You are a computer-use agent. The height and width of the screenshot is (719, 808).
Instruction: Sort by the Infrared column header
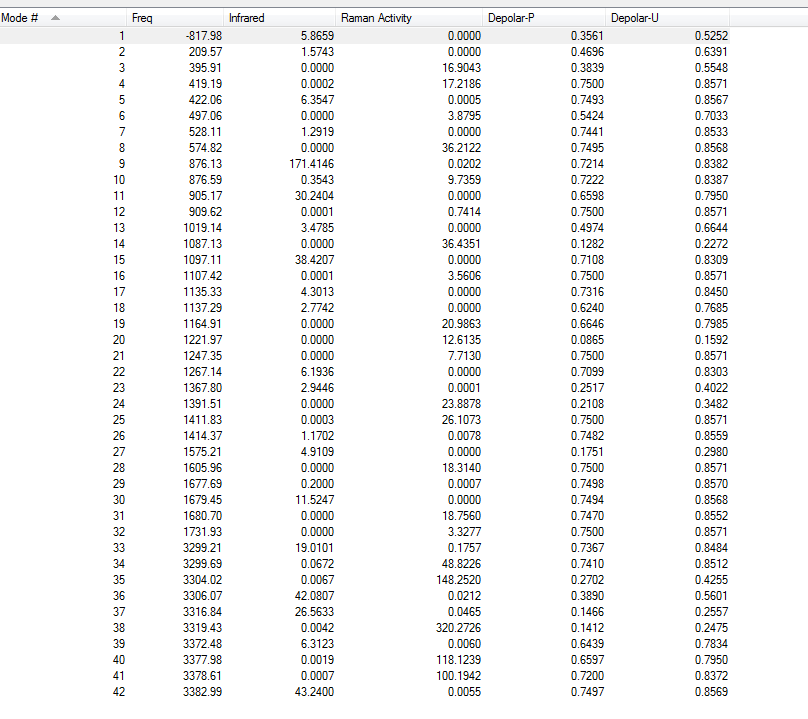pyautogui.click(x=279, y=18)
